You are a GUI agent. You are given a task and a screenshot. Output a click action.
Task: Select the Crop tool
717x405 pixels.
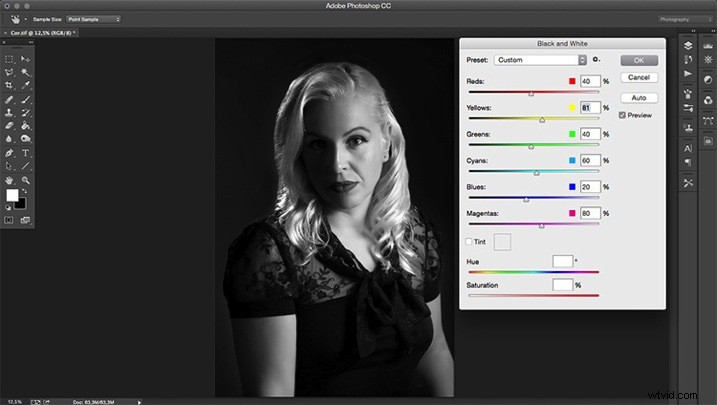9,85
